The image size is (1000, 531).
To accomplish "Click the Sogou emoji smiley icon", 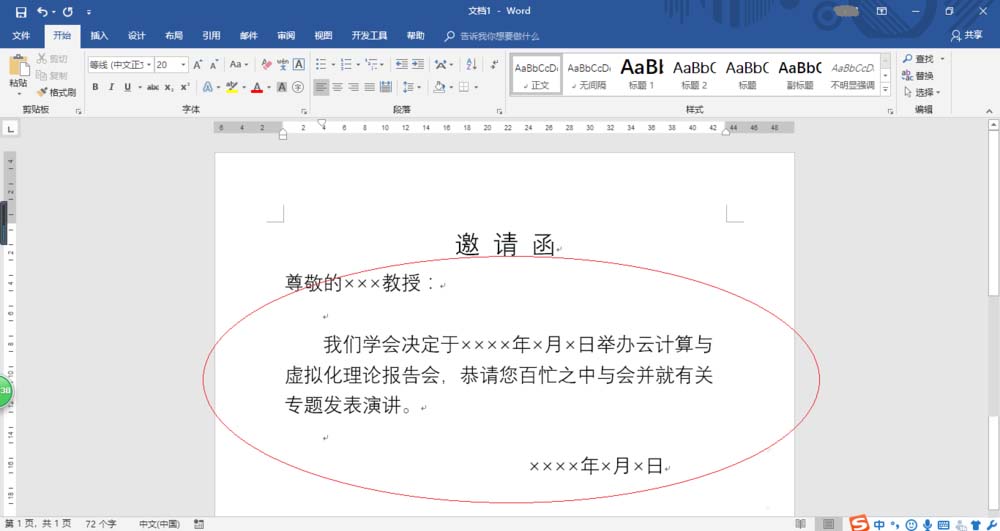I will [x=911, y=525].
